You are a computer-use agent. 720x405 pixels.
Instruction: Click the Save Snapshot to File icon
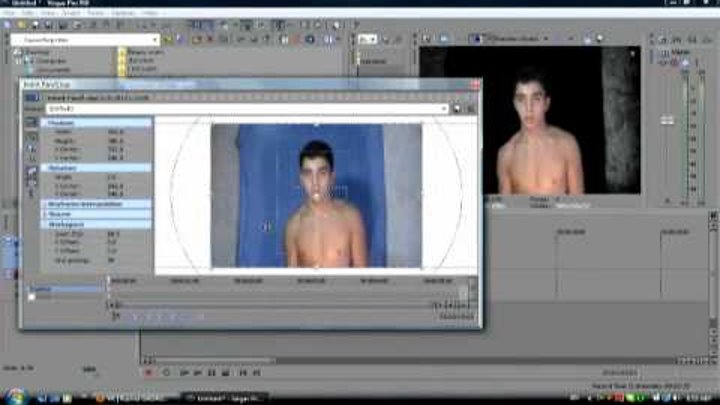600,39
